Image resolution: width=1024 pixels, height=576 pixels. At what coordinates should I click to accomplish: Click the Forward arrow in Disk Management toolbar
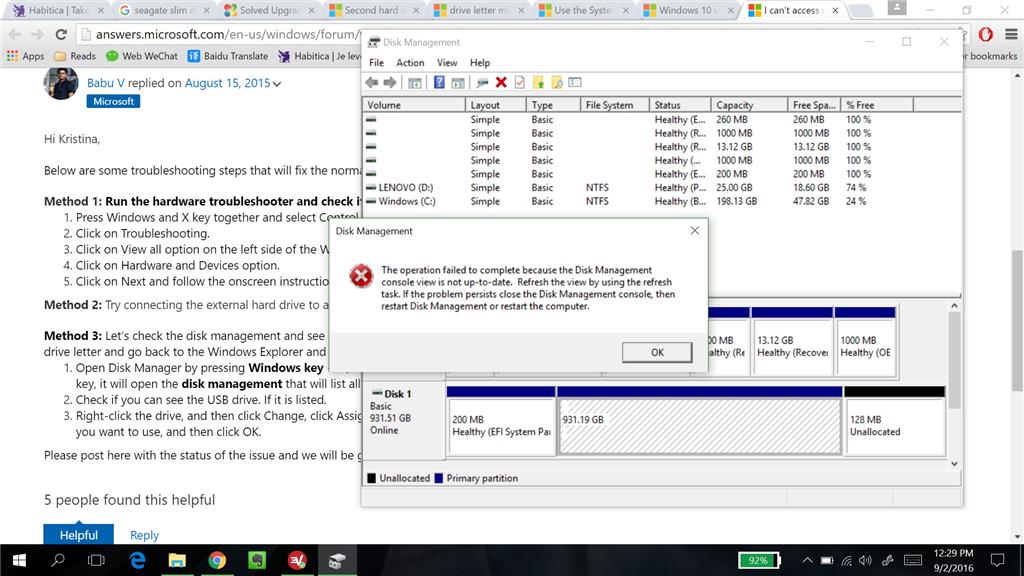(x=390, y=82)
